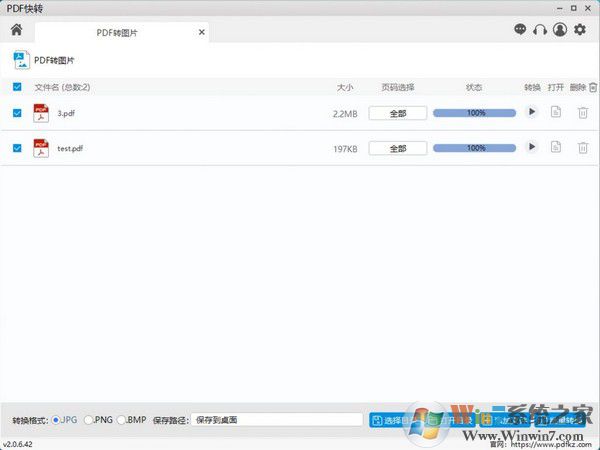Click the 大小 column header
600x450 pixels.
pos(345,88)
